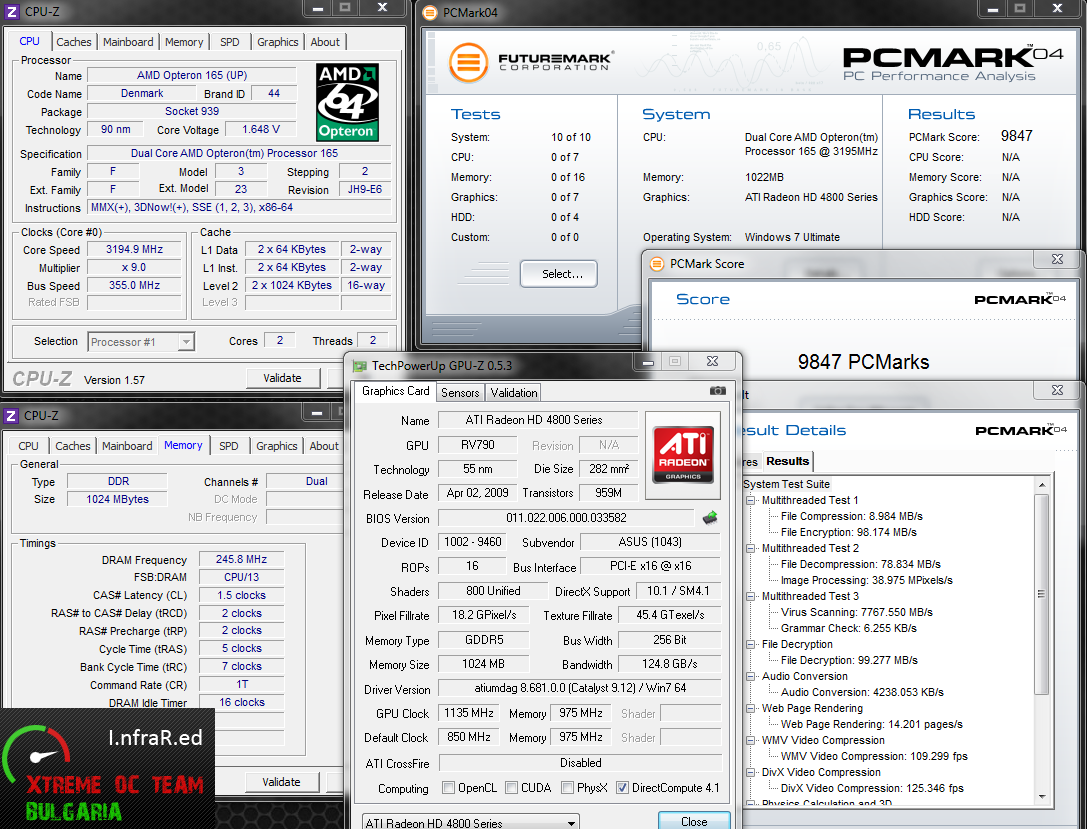This screenshot has width=1087, height=829.
Task: Collapse Multithreaded Test 2 node
Action: tap(751, 548)
